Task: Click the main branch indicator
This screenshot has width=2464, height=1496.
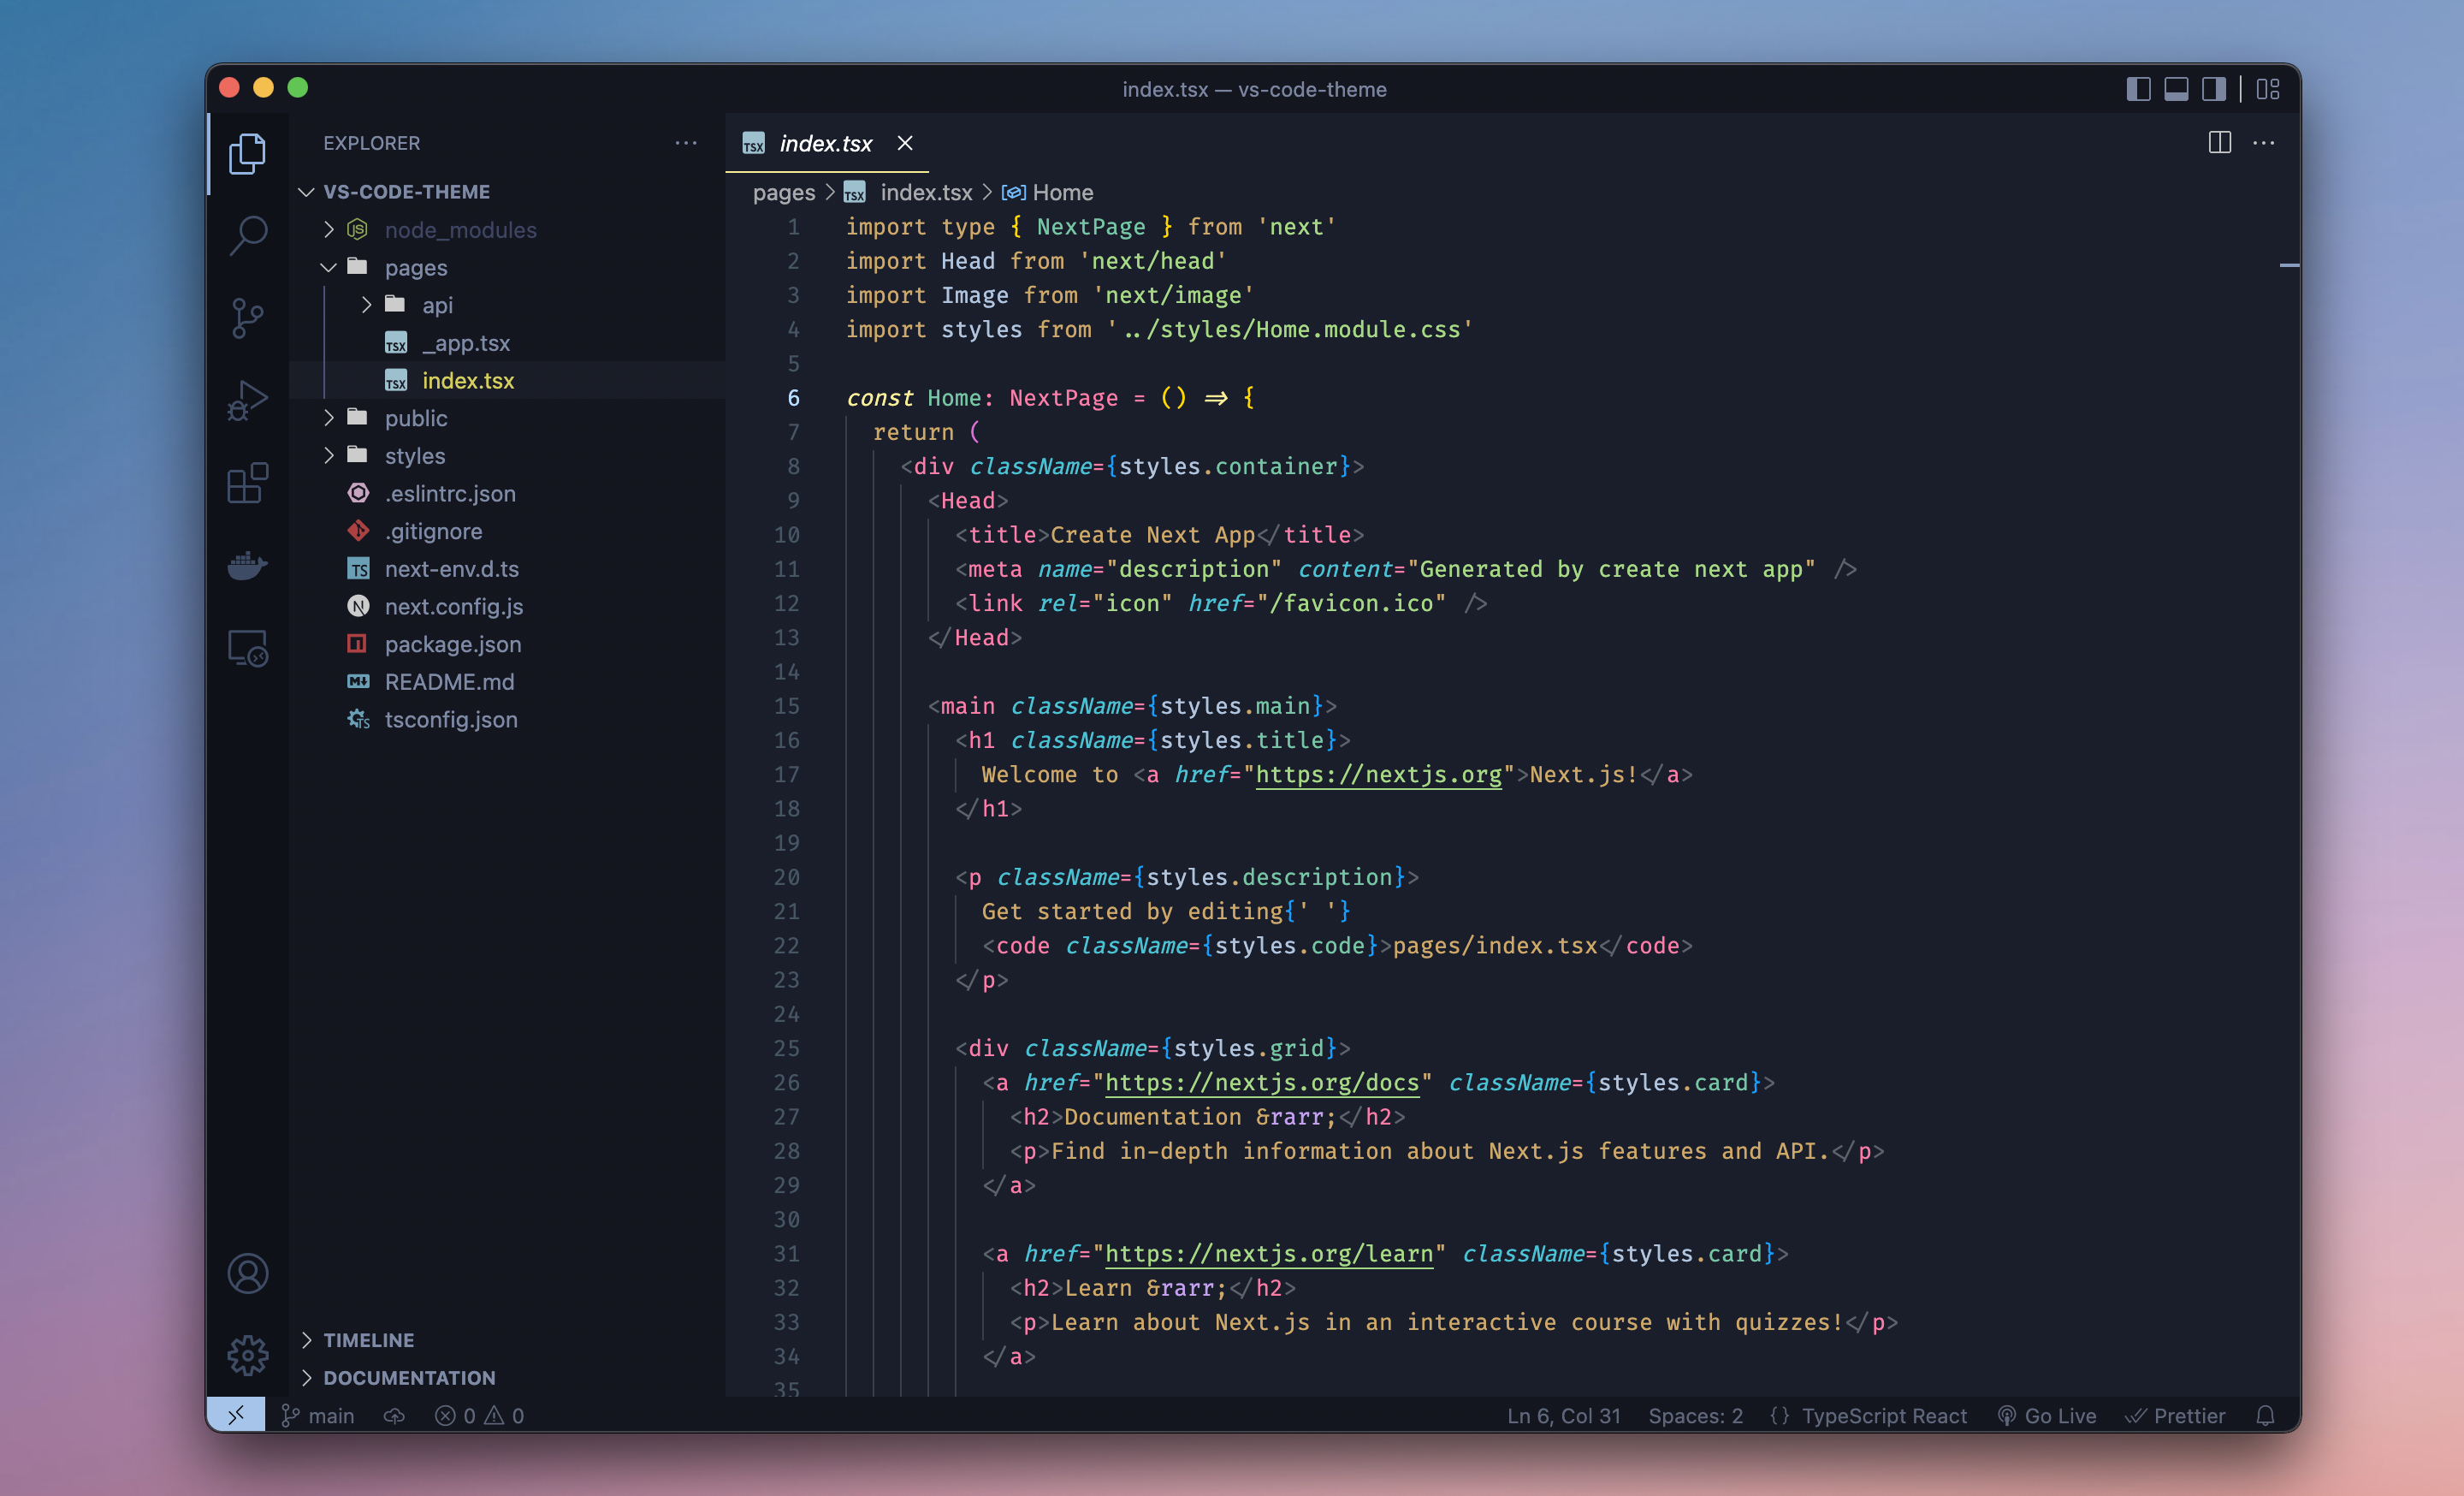Action: (x=318, y=1415)
